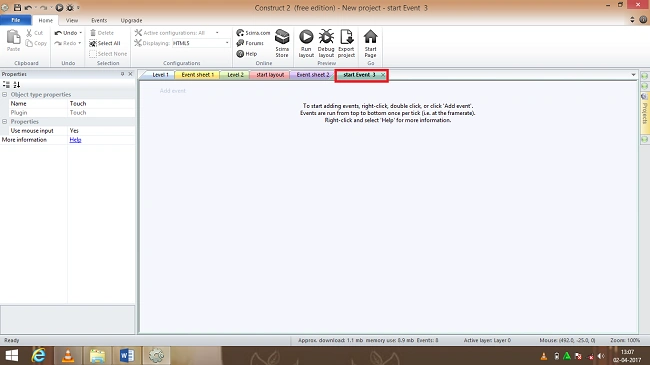Run layout with the play button
Screen dimensions: 650x365
point(306,43)
